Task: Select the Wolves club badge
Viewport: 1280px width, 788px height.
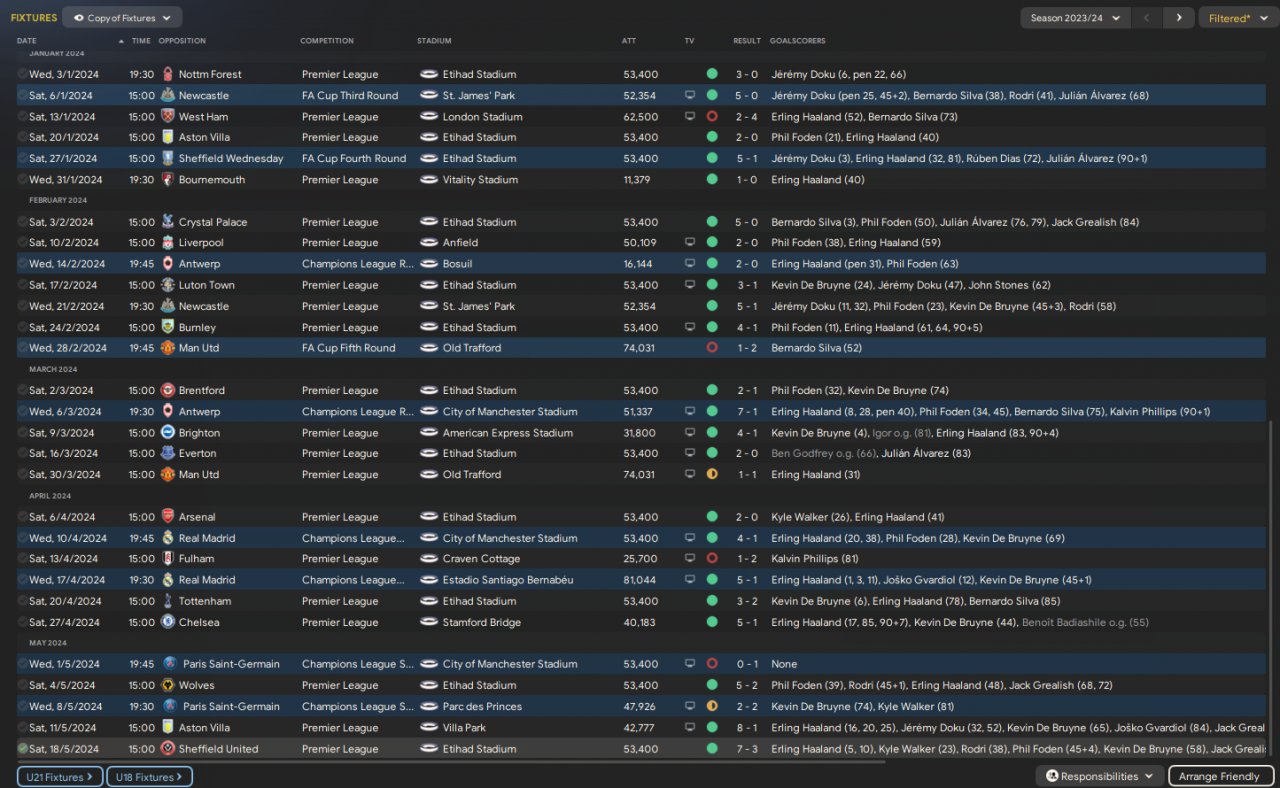Action: point(168,686)
